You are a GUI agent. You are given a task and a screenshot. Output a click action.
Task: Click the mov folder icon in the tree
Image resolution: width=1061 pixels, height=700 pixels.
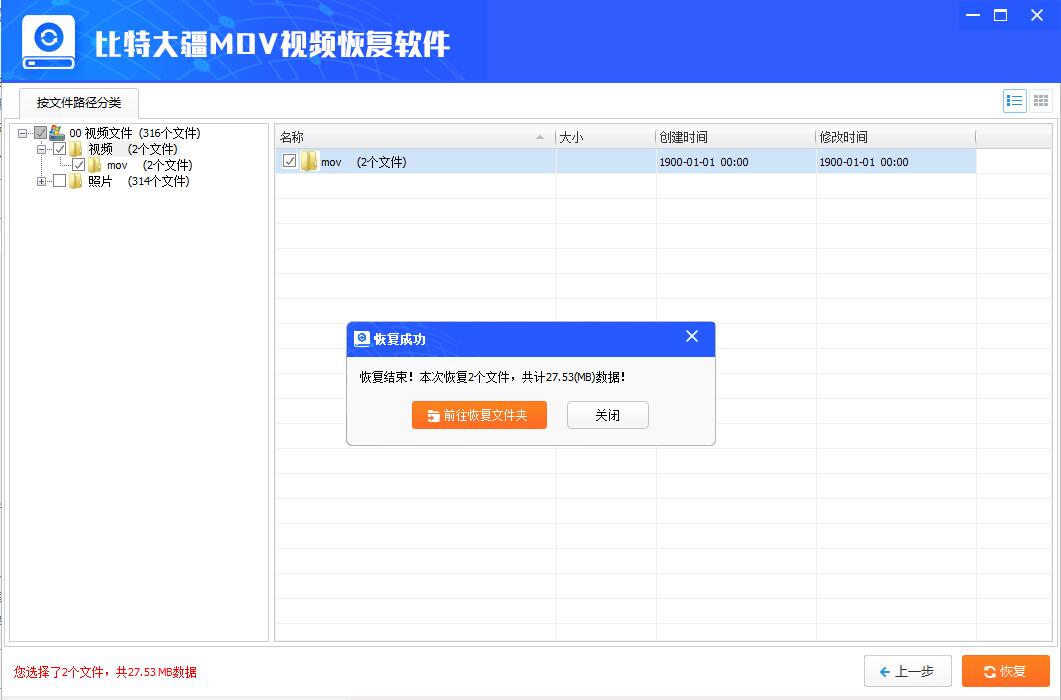(x=95, y=165)
